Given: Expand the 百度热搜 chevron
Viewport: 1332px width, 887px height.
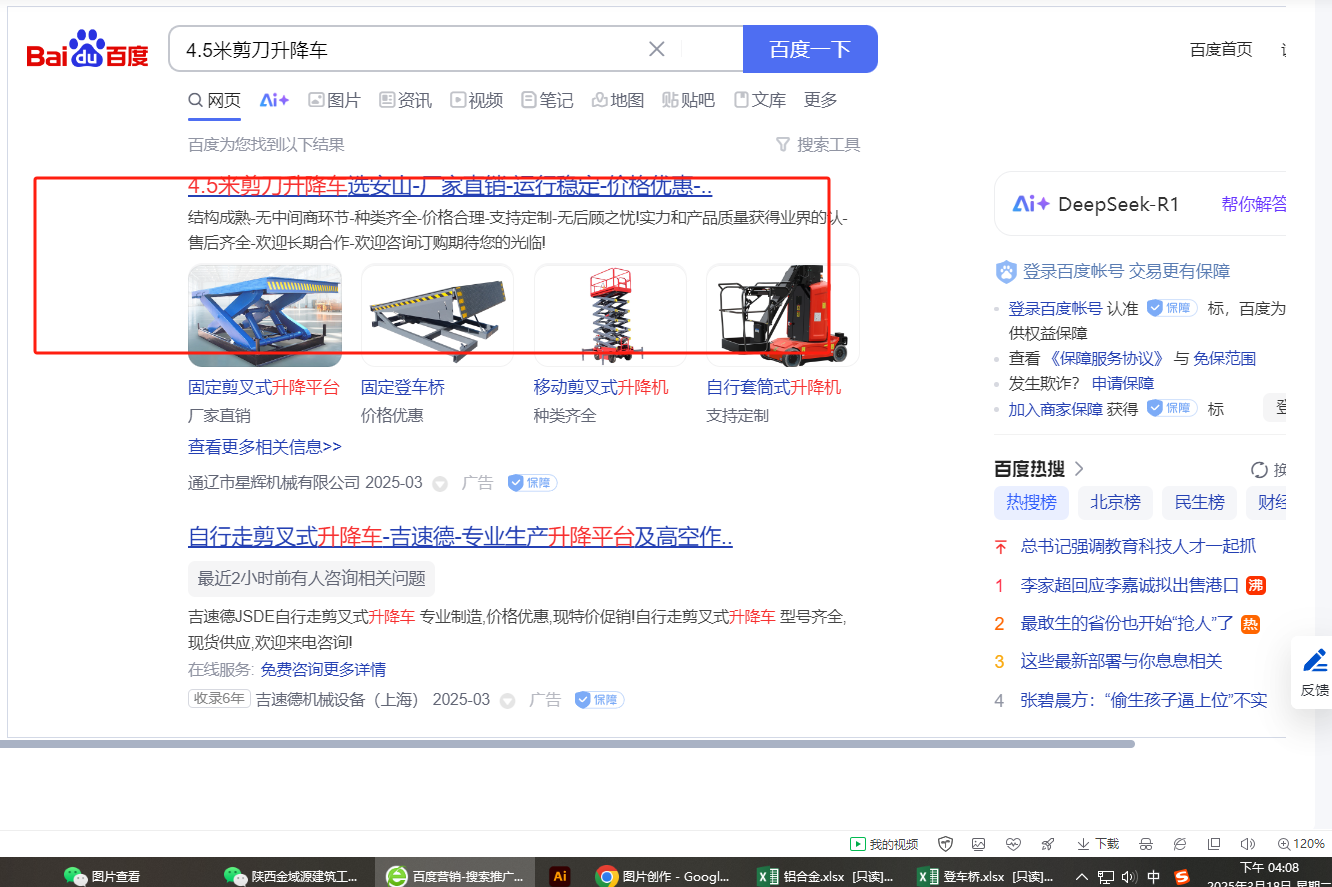Looking at the screenshot, I should [1079, 469].
